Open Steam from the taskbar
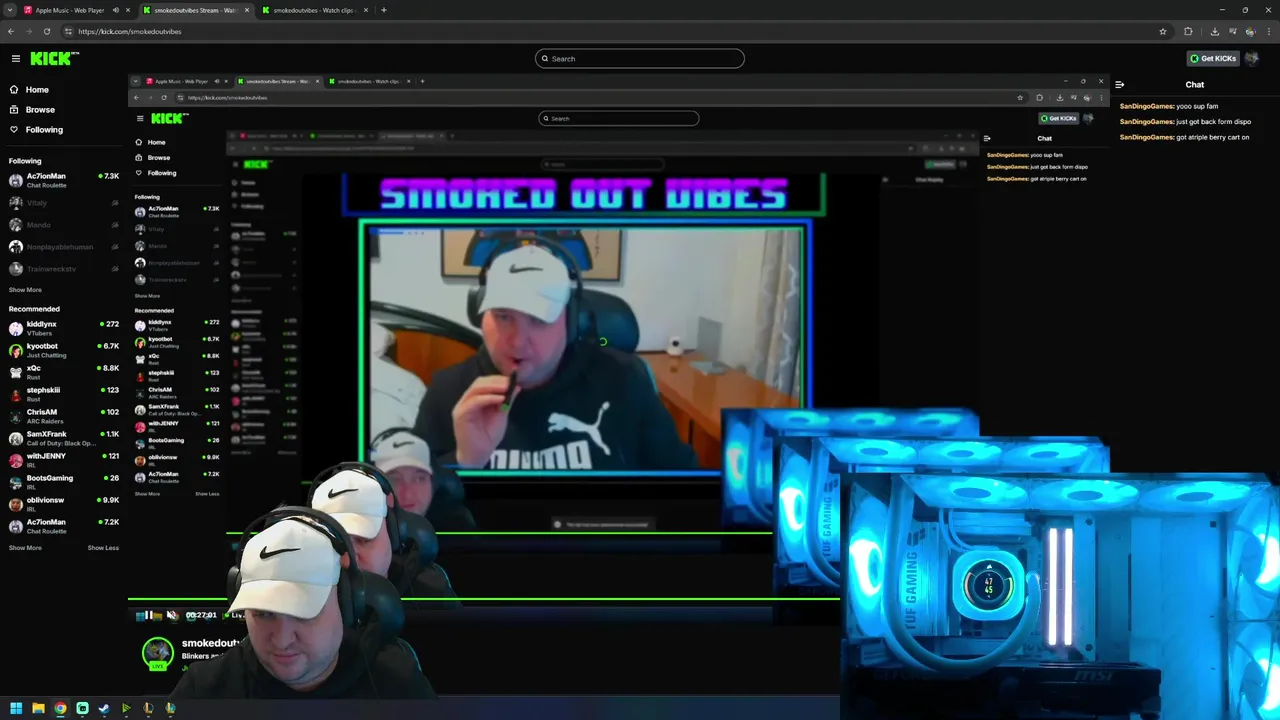 pos(104,709)
